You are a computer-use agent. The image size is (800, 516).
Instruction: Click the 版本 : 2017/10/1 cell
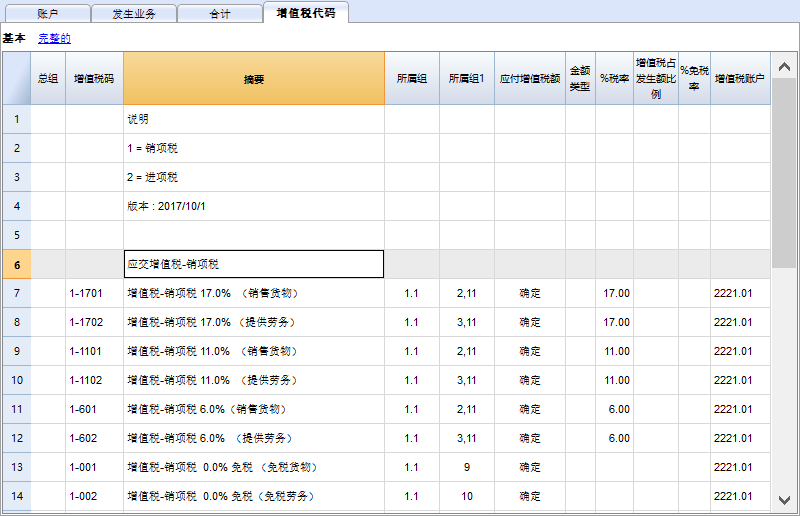click(x=254, y=206)
